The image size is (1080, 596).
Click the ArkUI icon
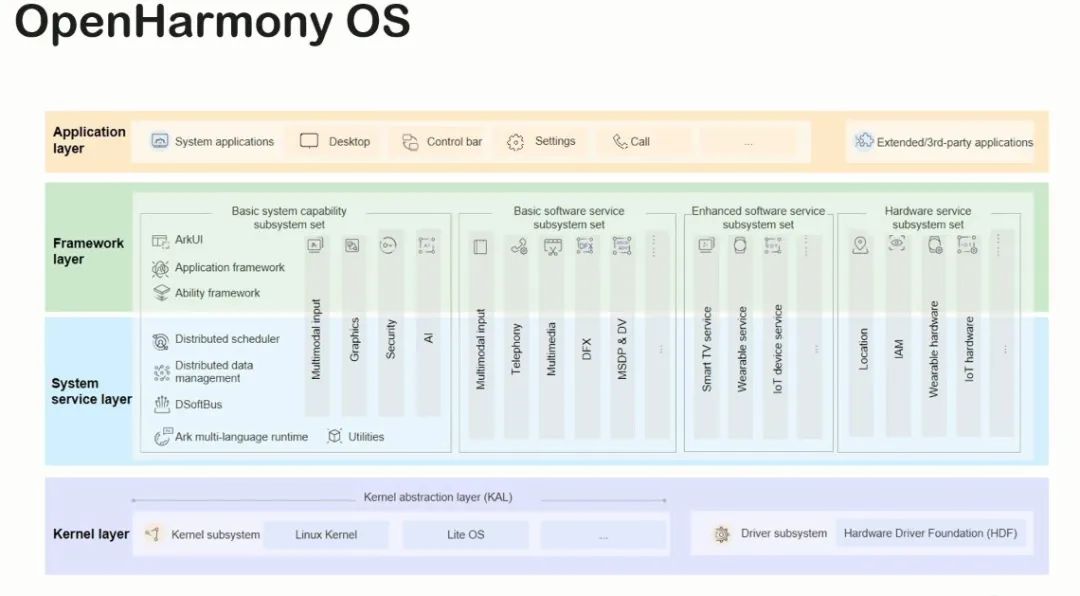160,240
